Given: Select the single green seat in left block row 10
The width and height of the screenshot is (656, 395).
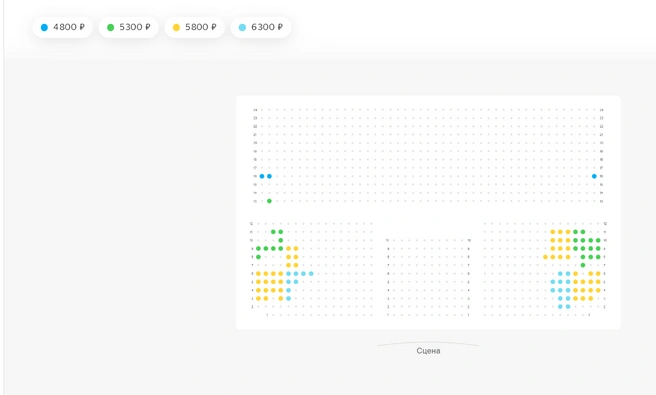Looking at the screenshot, I should click(281, 240).
